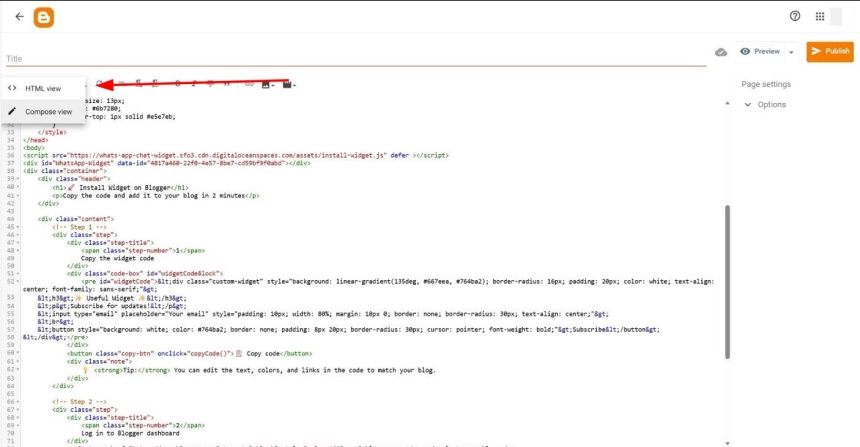Open the Preview dropdown arrow
Viewport: 860px width, 447px height.
tap(791, 52)
